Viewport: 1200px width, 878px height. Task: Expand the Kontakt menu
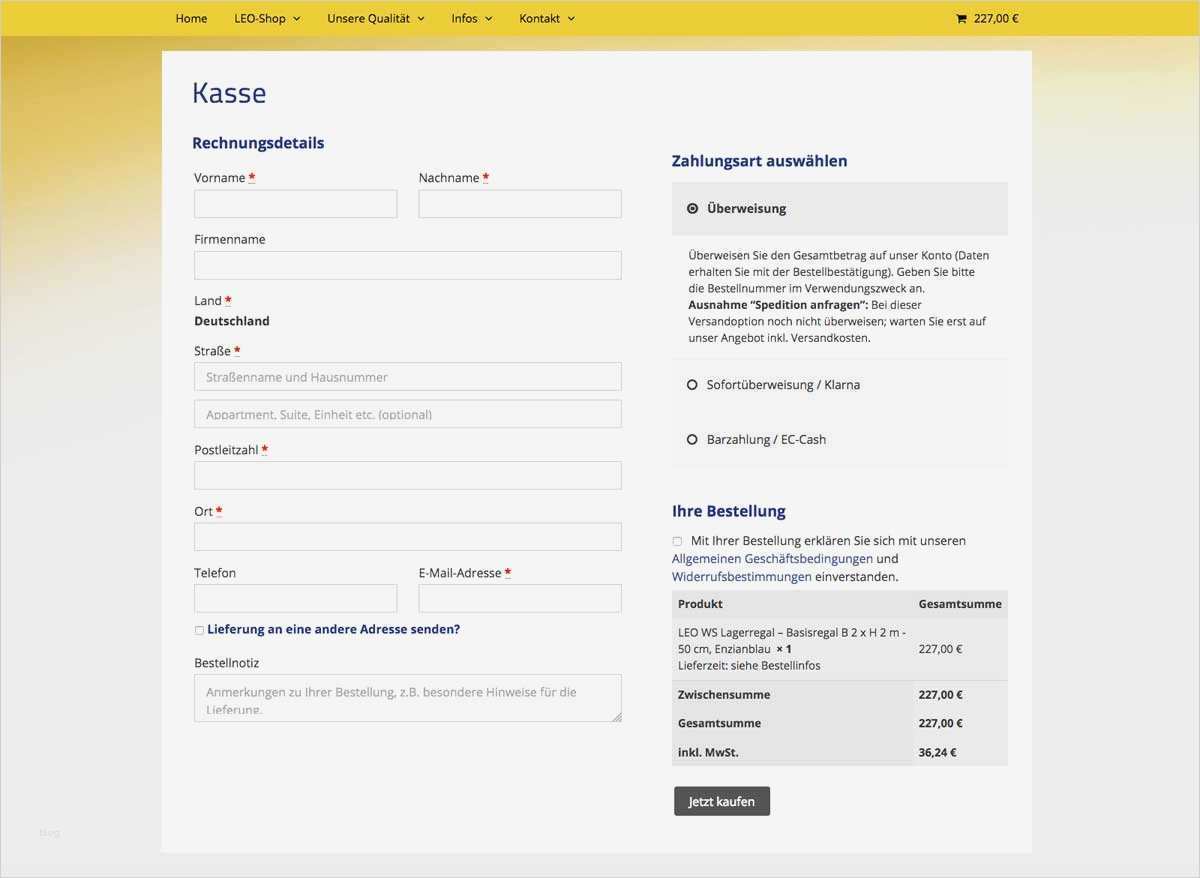tap(570, 18)
